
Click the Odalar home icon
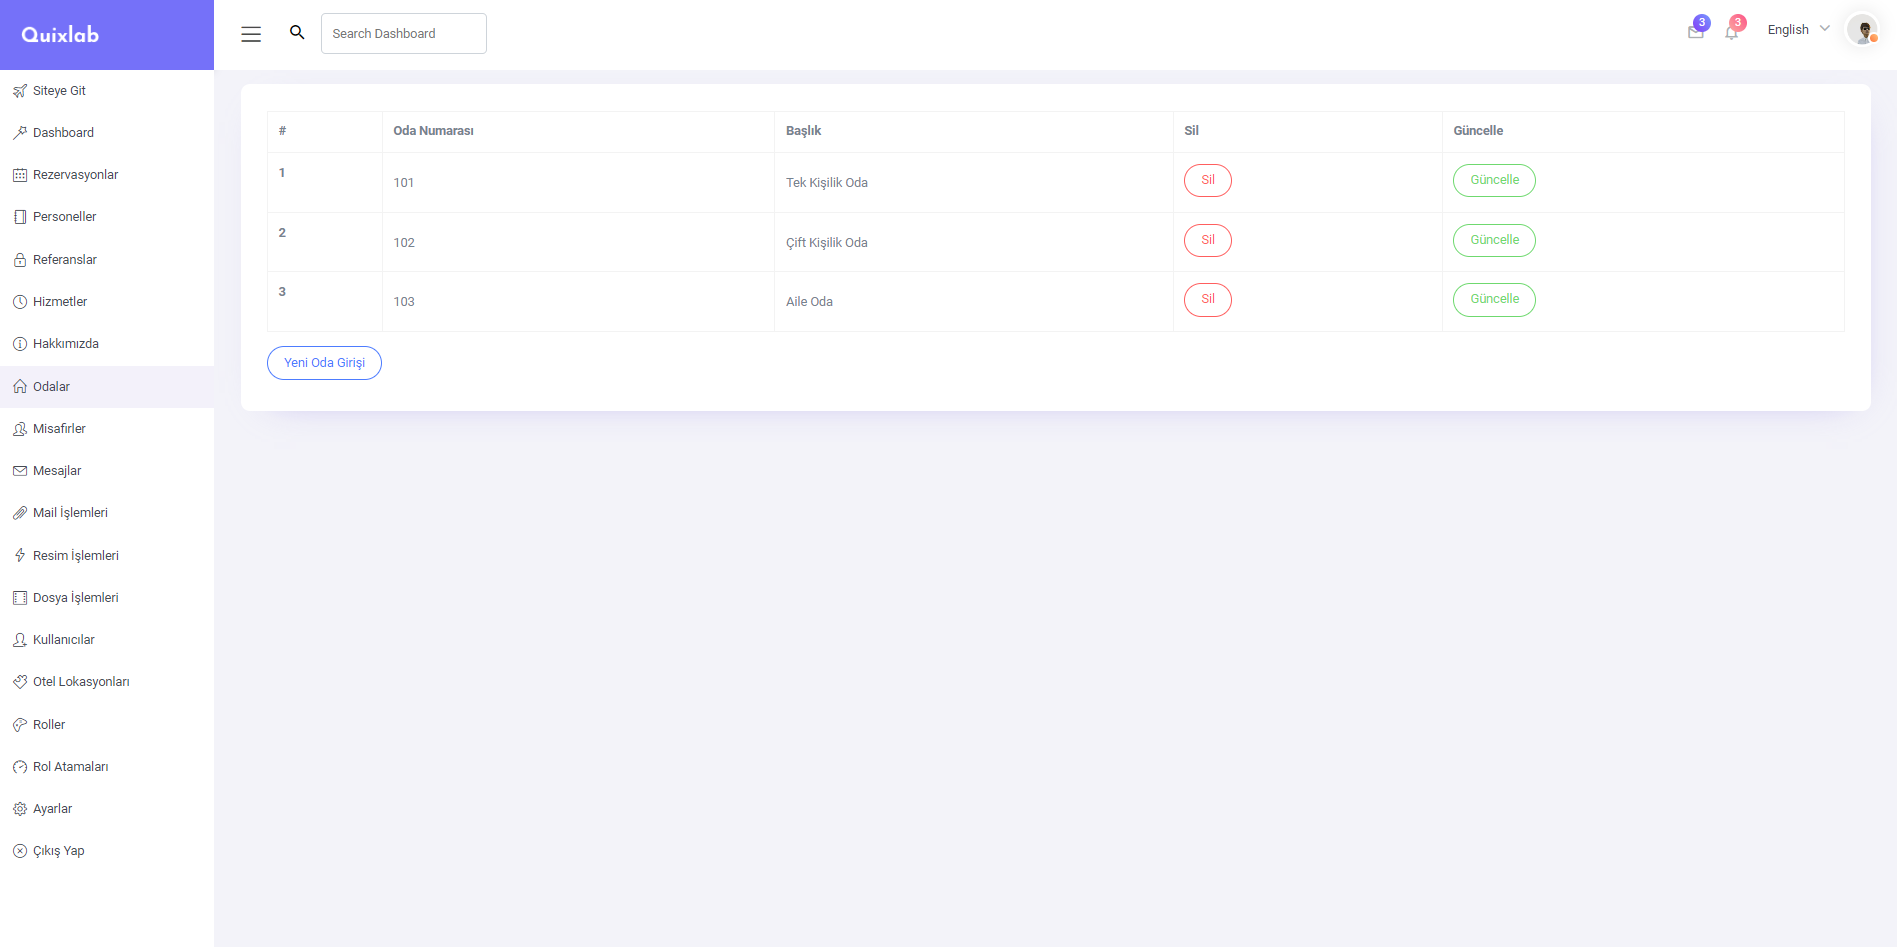pos(20,387)
